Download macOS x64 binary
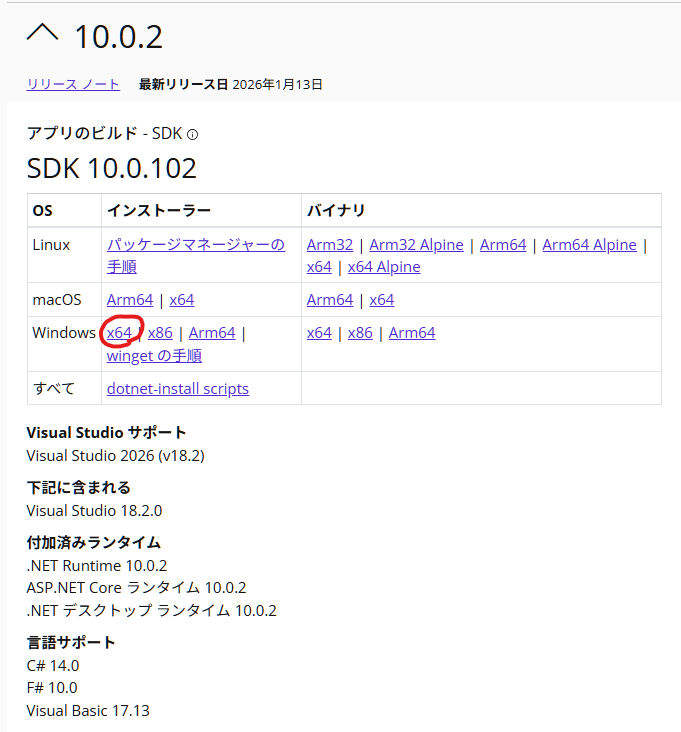Screen dimensions: 681x732 coord(382,300)
